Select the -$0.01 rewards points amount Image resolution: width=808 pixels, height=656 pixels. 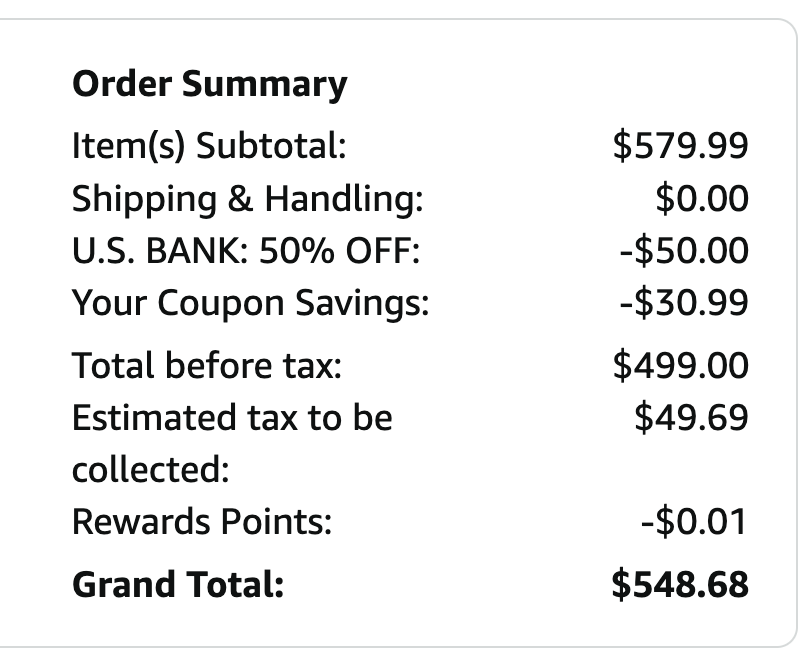tap(695, 521)
